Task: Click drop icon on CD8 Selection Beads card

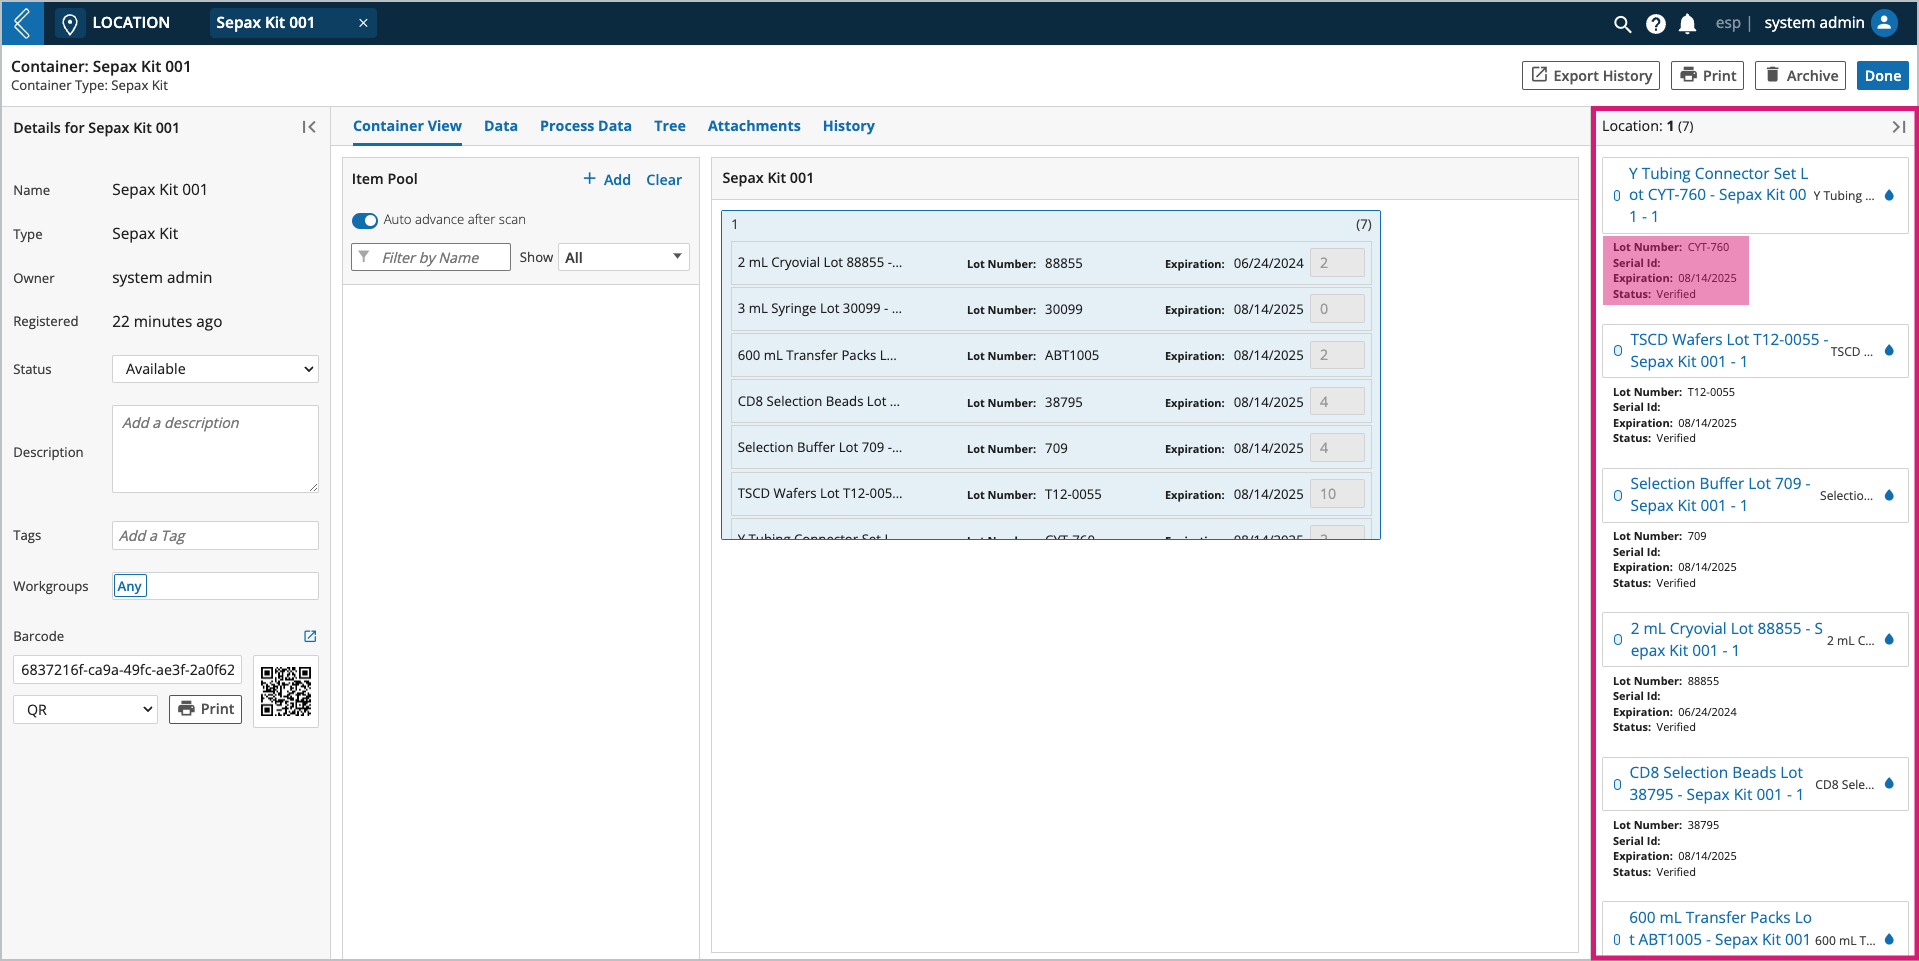Action: pyautogui.click(x=1889, y=784)
